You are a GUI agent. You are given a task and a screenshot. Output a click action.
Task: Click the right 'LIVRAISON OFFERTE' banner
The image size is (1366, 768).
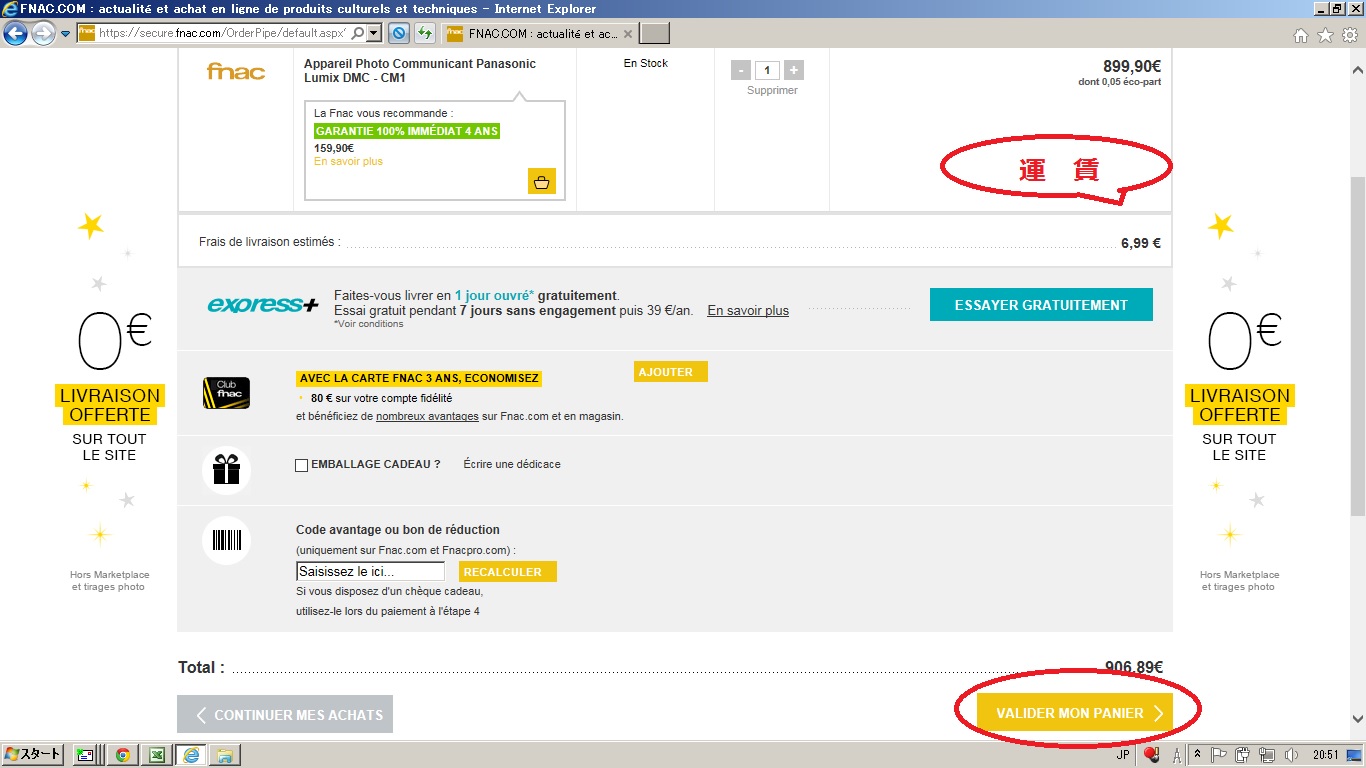1239,405
